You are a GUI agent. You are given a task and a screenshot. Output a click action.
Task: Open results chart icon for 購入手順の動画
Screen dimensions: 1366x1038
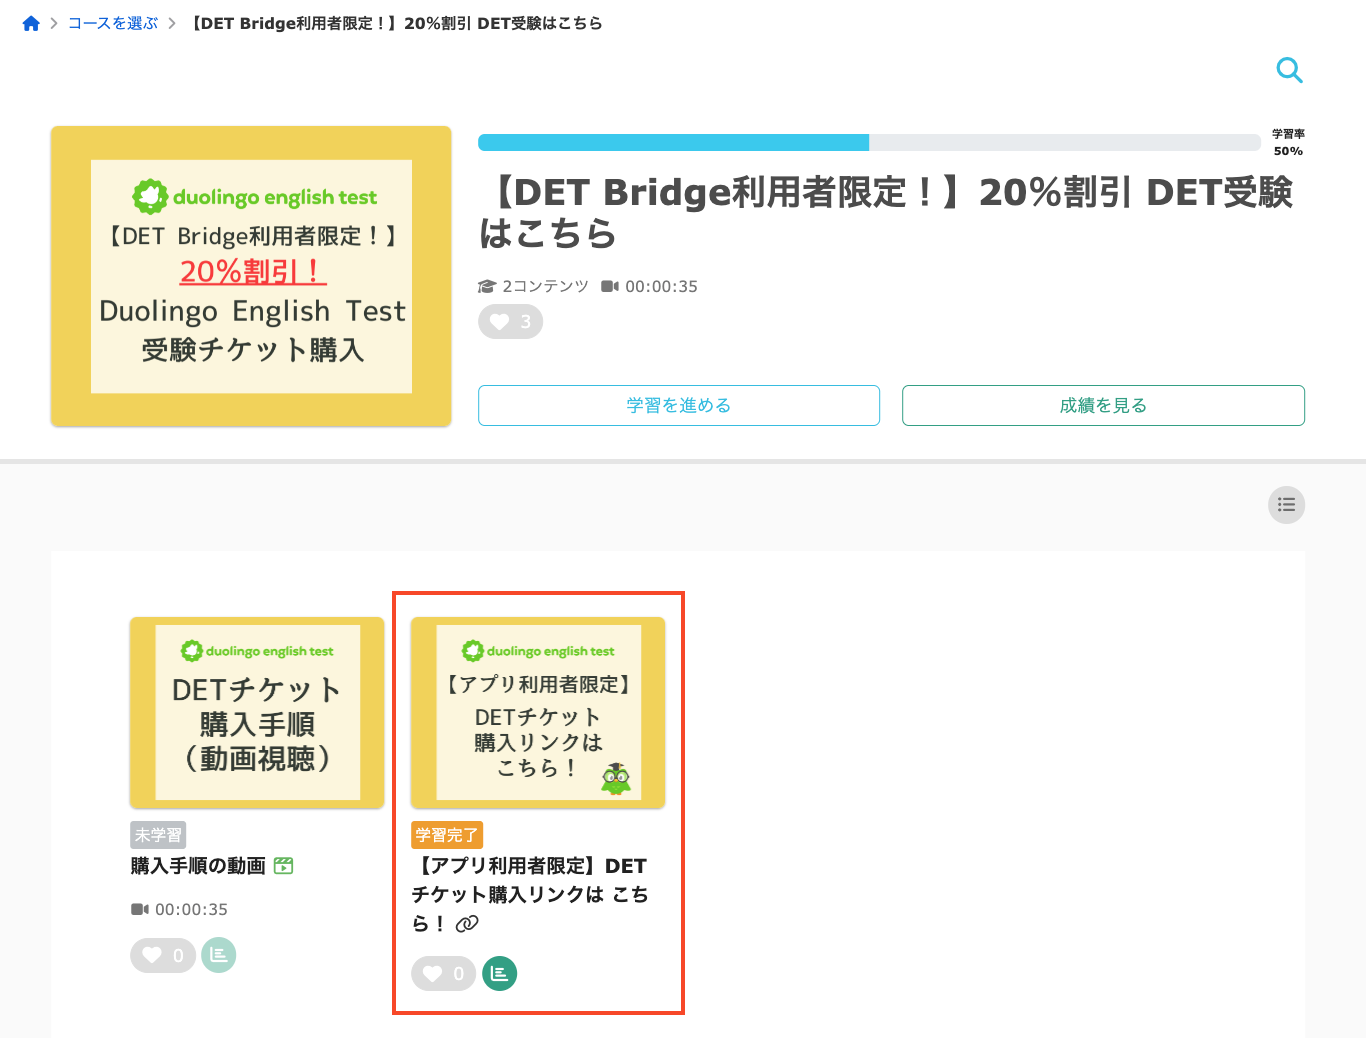click(219, 955)
